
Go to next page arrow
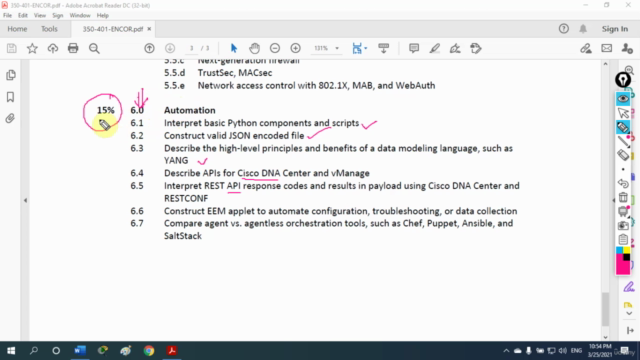point(170,49)
